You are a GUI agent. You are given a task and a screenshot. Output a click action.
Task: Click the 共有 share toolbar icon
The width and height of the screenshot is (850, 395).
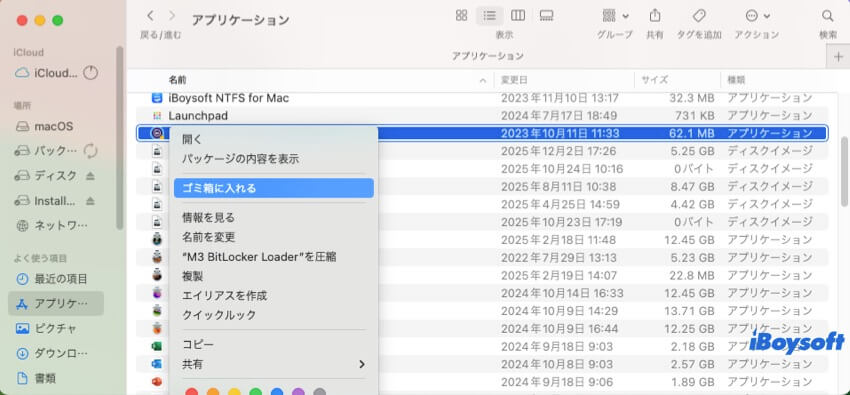655,16
